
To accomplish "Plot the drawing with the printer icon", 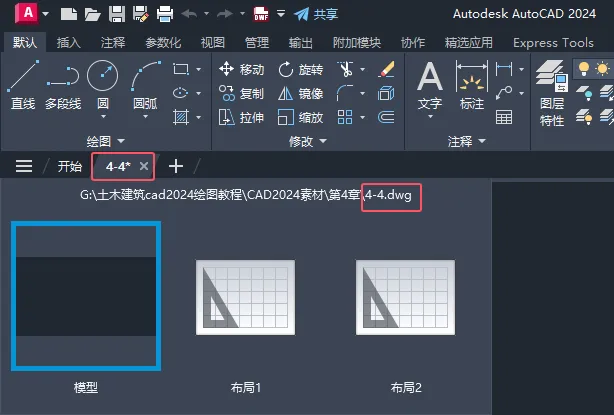I will point(165,14).
